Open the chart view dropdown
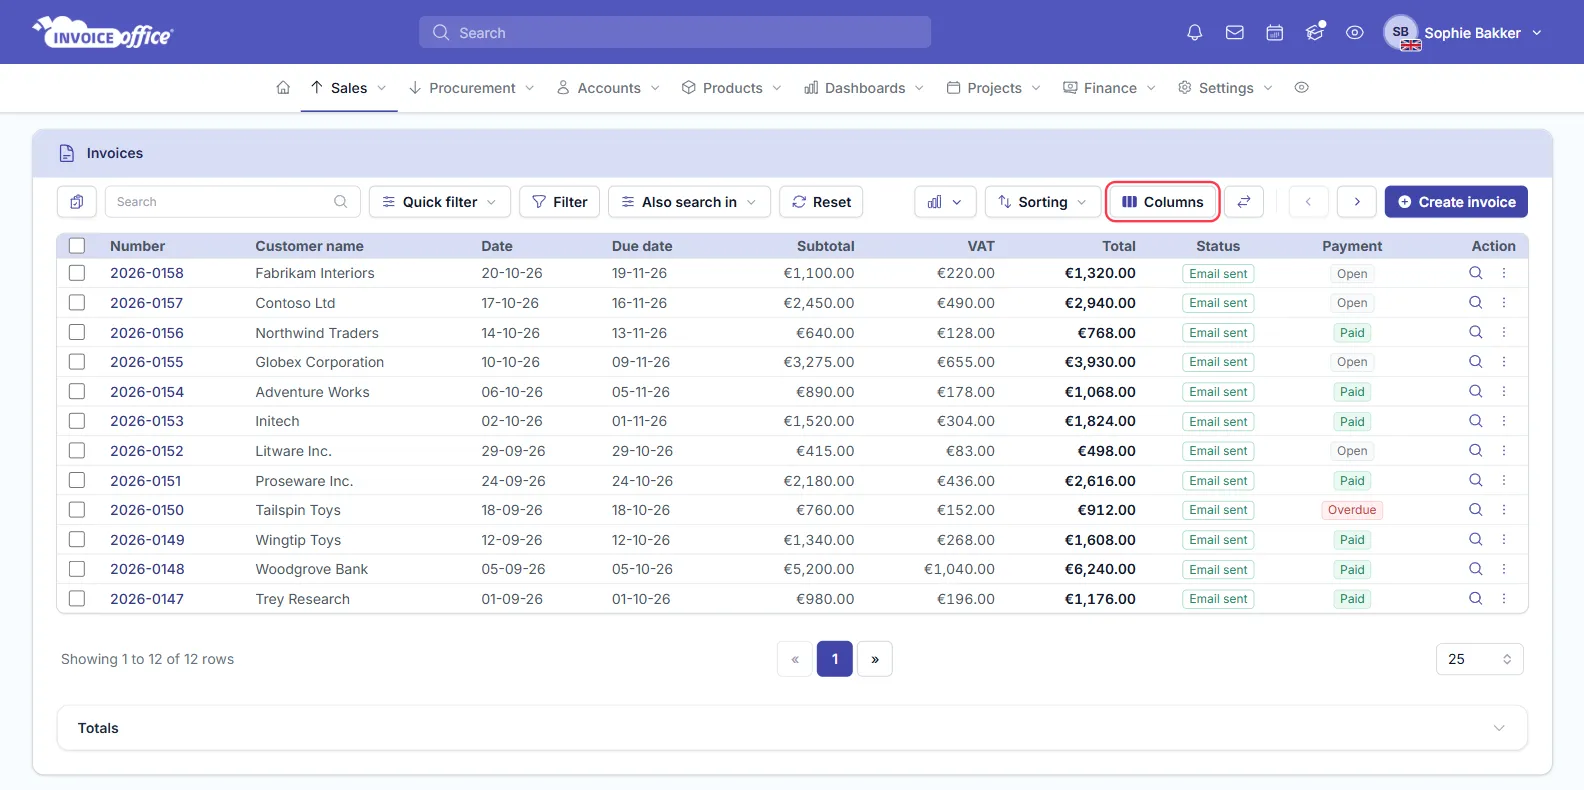1584x790 pixels. [945, 202]
